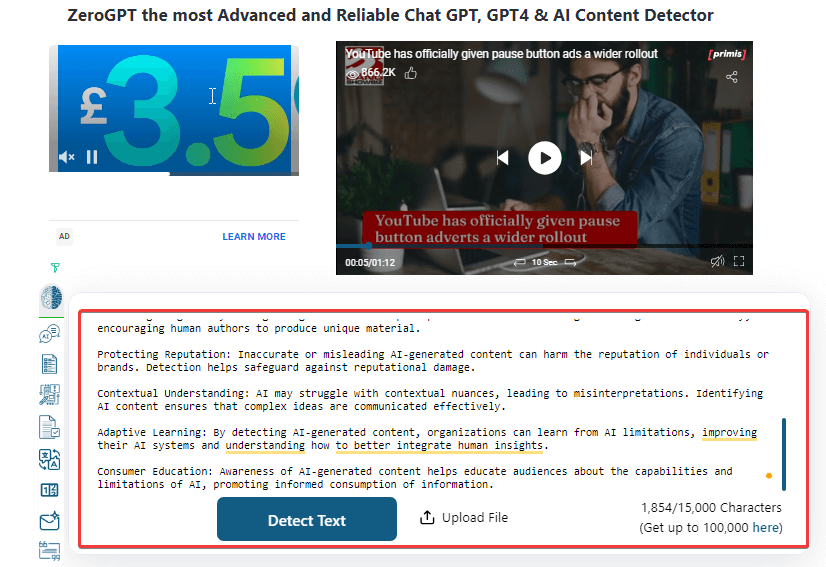Viewport: 826px width, 567px height.
Task: Pause the £3.5 advertisement video
Action: (x=92, y=157)
